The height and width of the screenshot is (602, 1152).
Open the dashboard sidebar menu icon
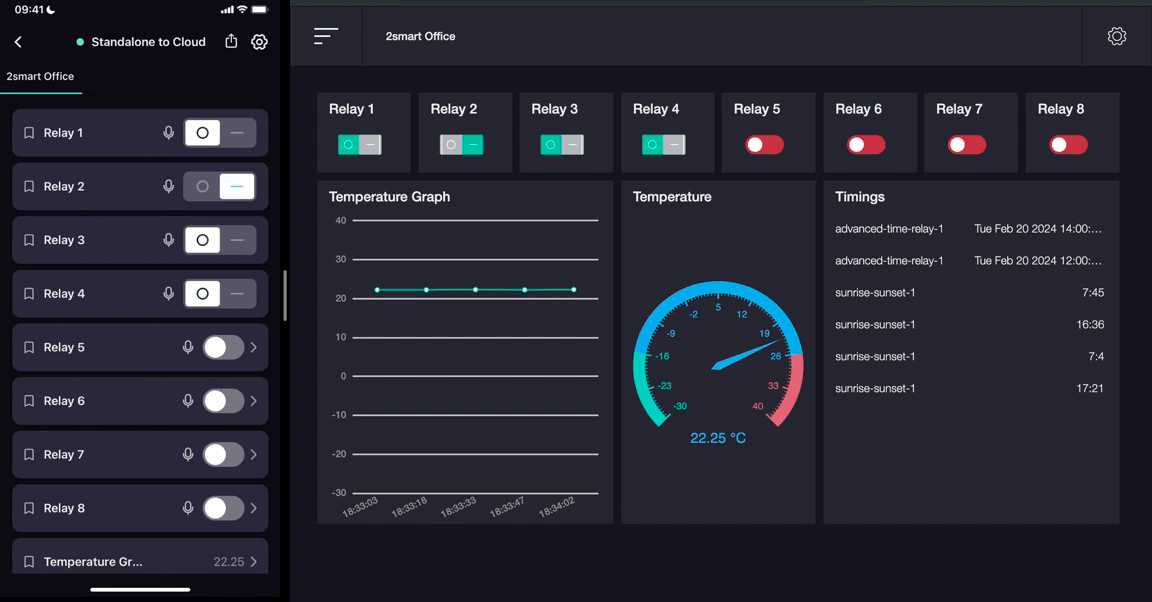coord(326,35)
